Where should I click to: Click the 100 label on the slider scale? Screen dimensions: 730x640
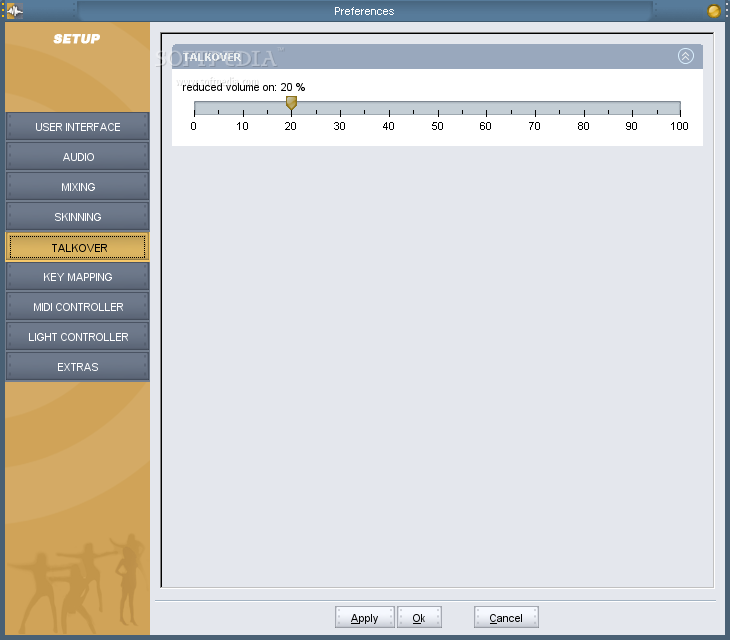pos(679,126)
